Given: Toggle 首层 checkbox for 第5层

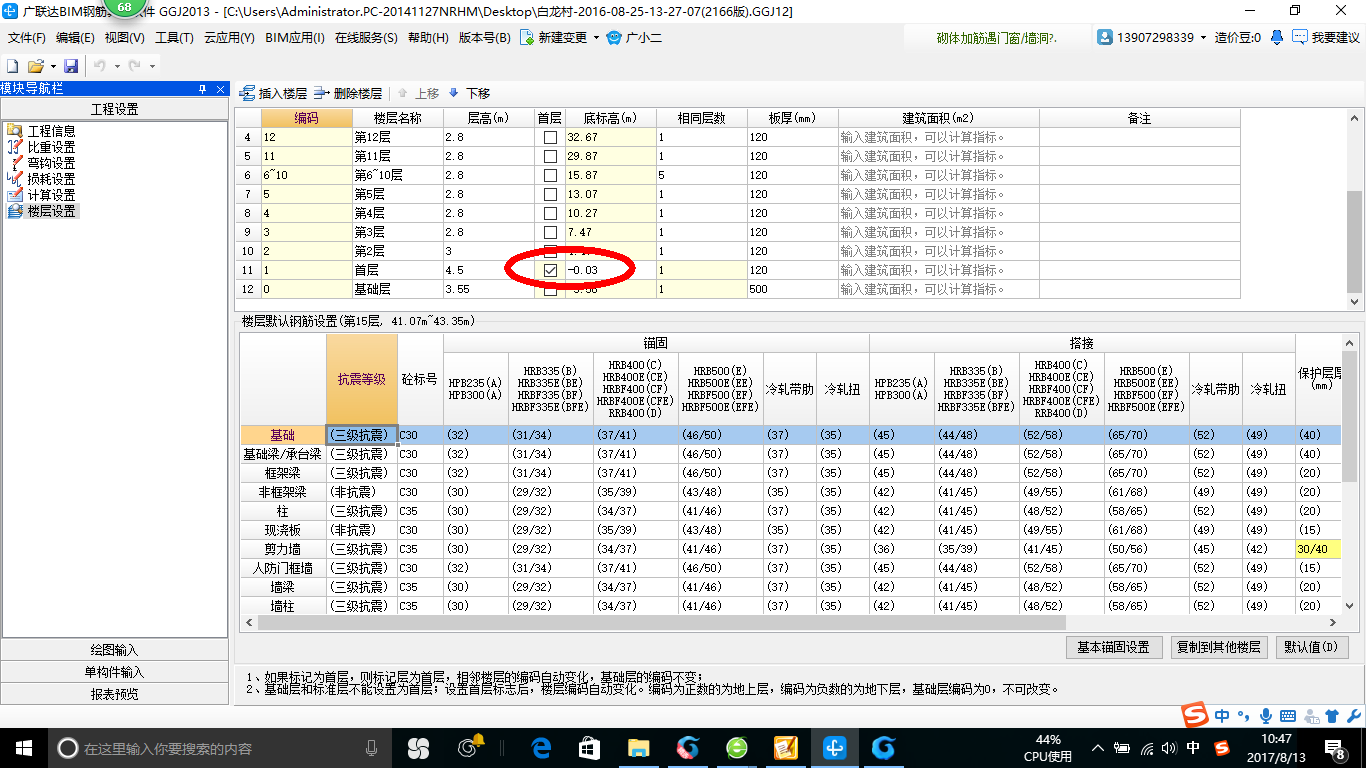Looking at the screenshot, I should 550,194.
